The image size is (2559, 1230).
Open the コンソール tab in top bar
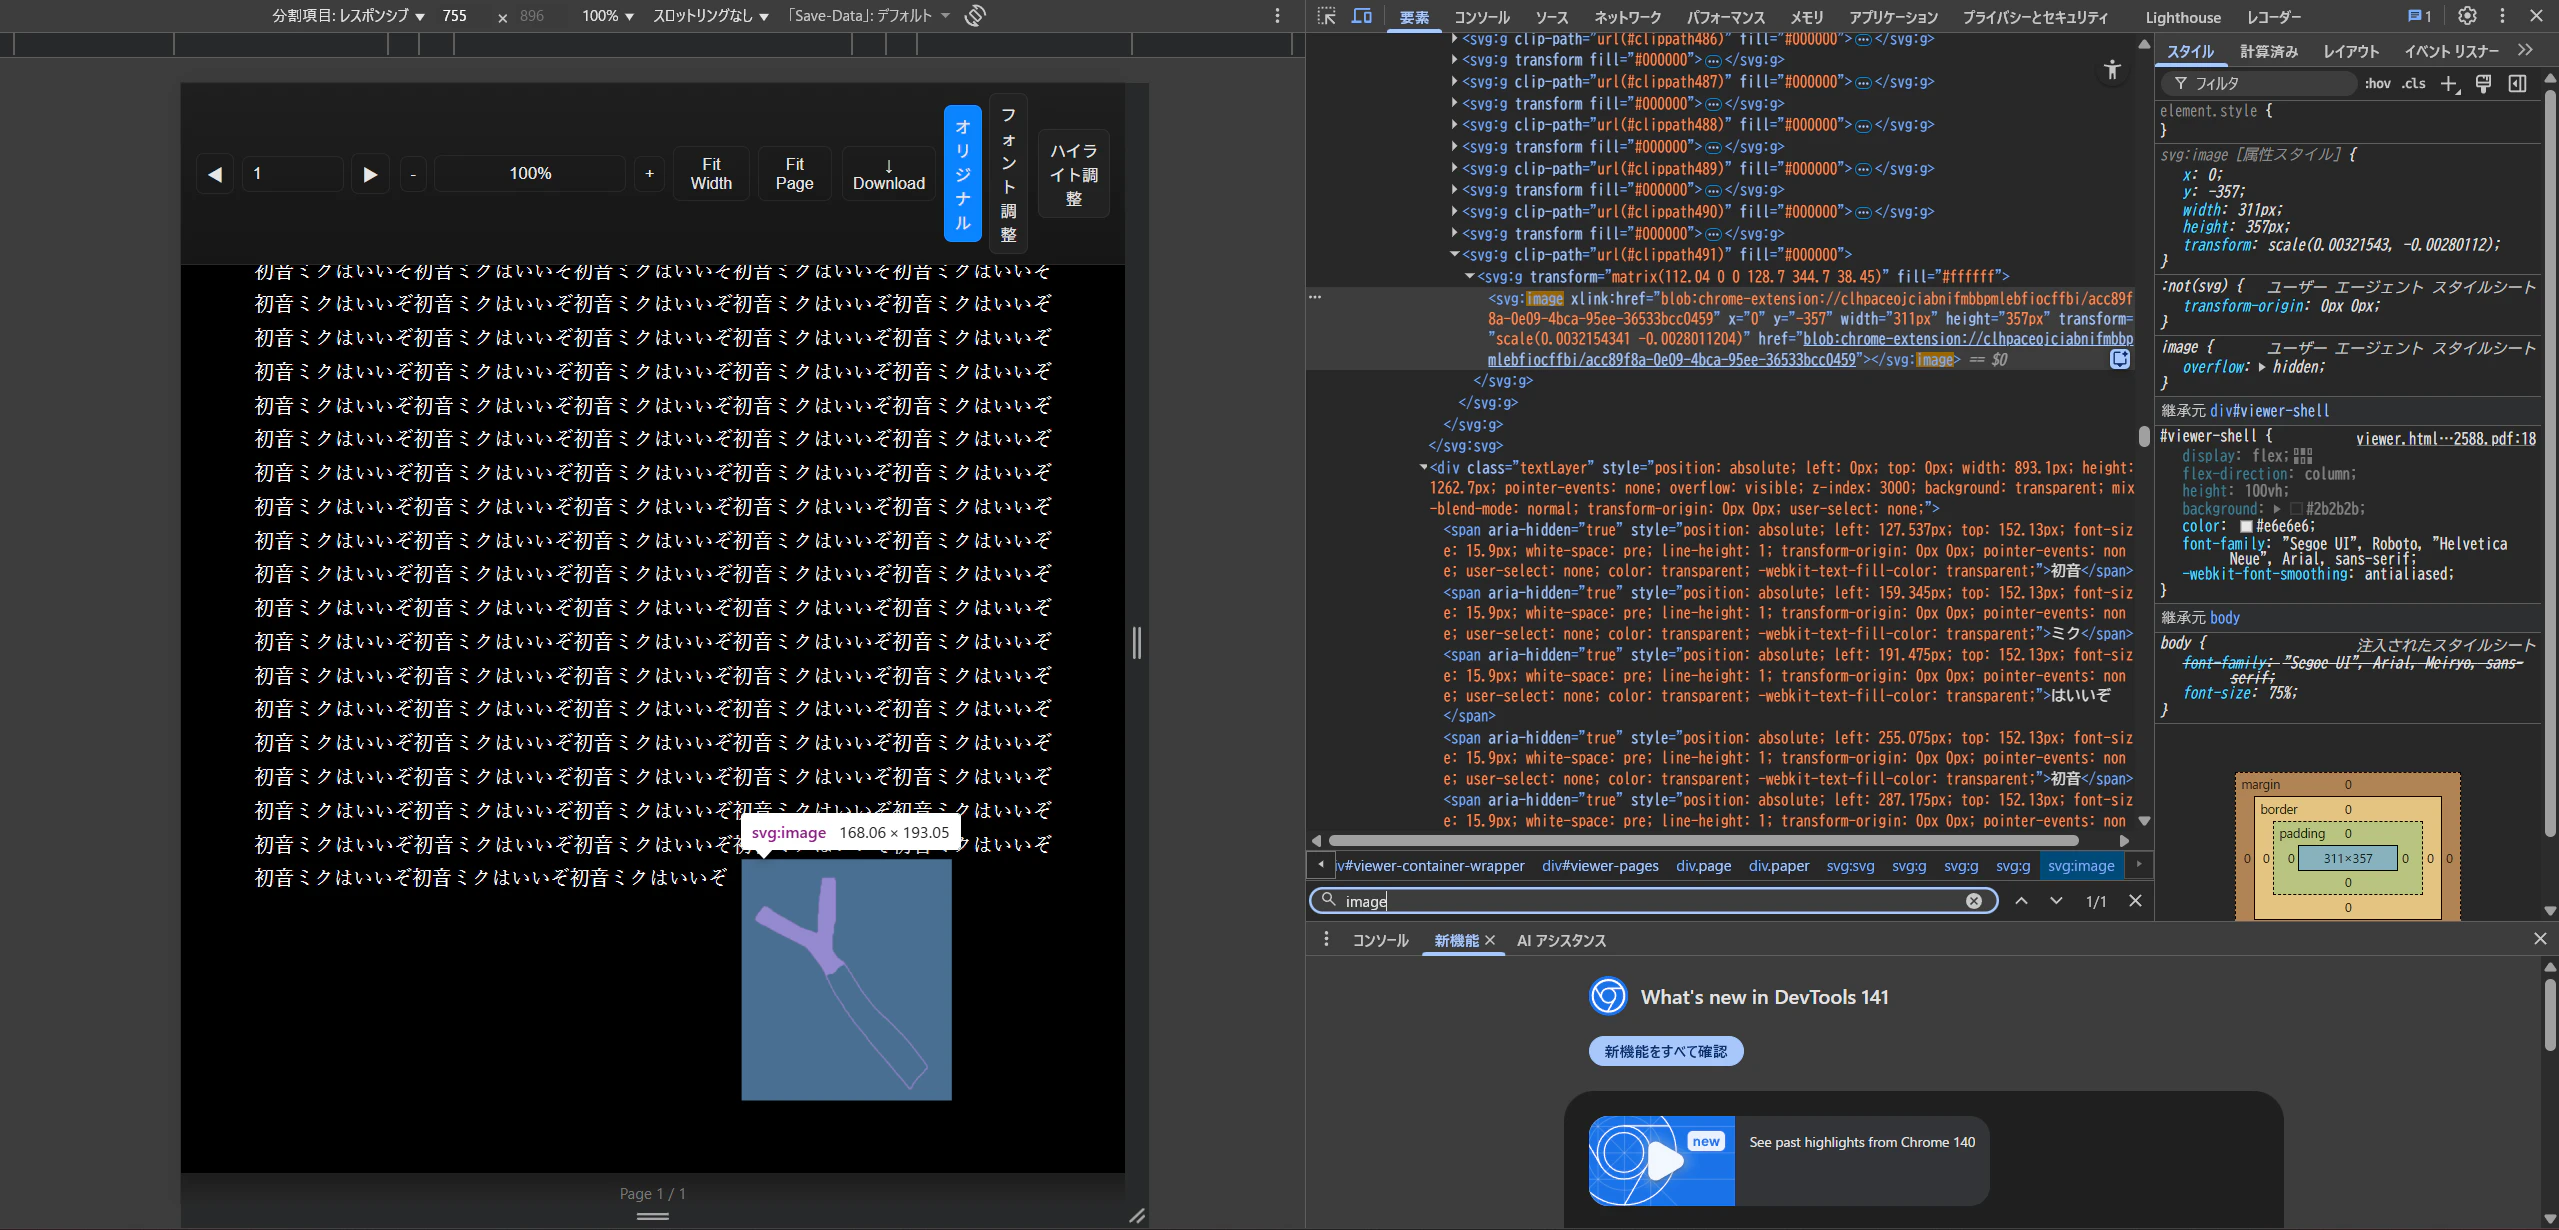pyautogui.click(x=1481, y=17)
